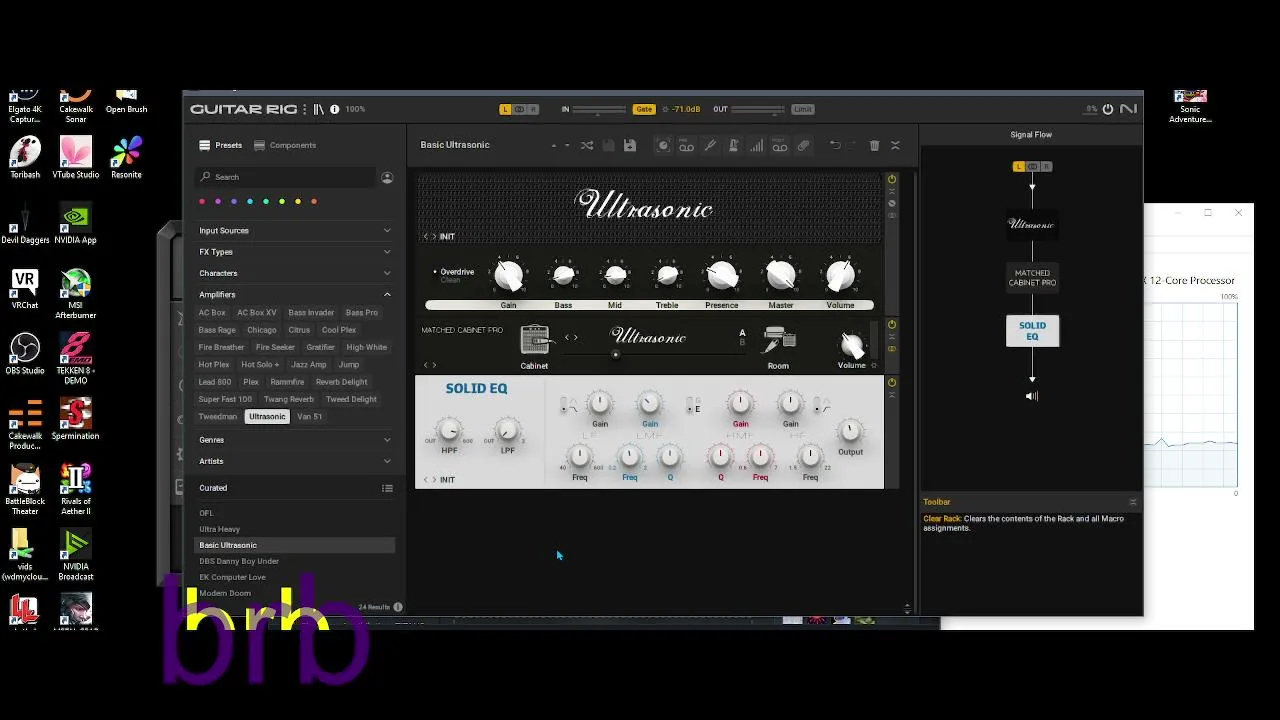Open the tuner with the tuning fork icon
The height and width of the screenshot is (720, 1280).
pyautogui.click(x=710, y=145)
